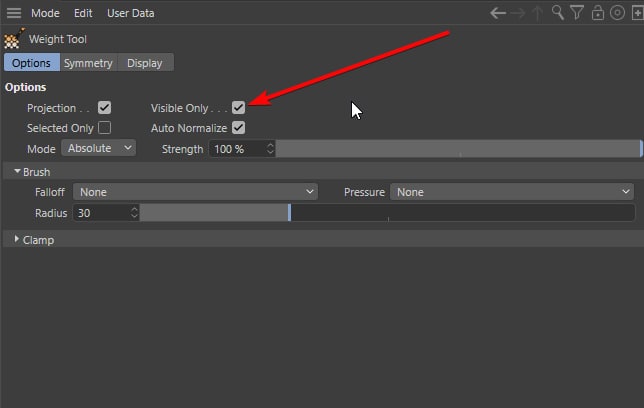Image resolution: width=644 pixels, height=408 pixels.
Task: Click the back arrow navigation icon
Action: point(498,13)
